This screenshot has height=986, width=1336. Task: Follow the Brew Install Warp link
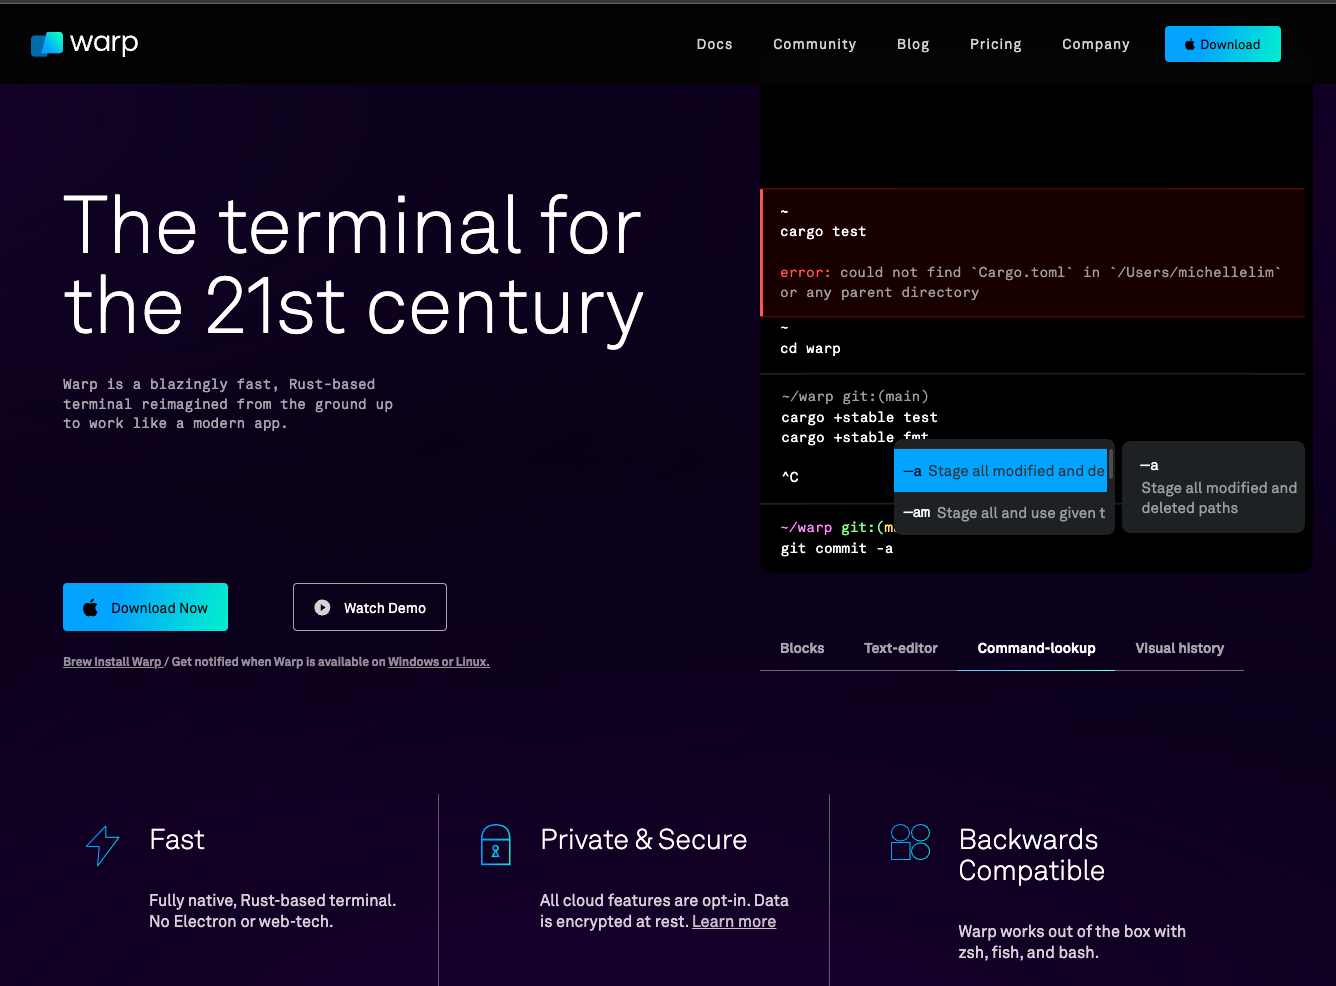pyautogui.click(x=112, y=662)
